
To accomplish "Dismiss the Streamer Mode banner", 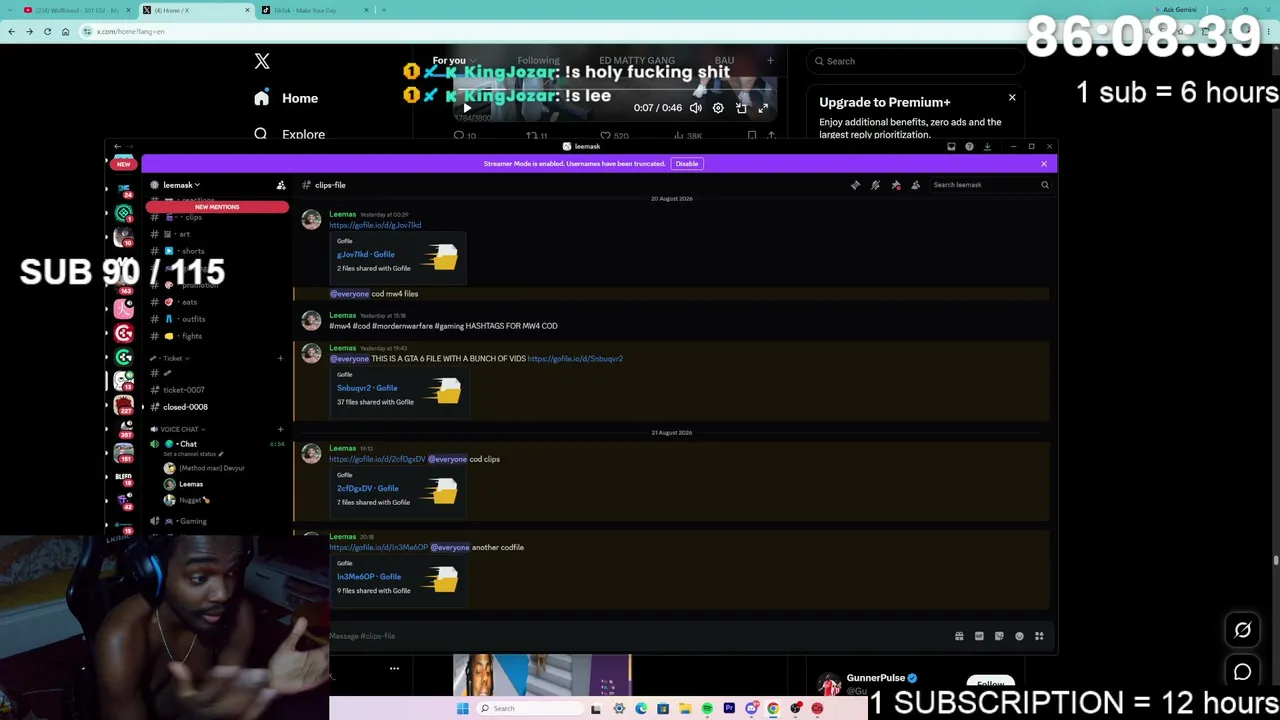I will 1044,164.
